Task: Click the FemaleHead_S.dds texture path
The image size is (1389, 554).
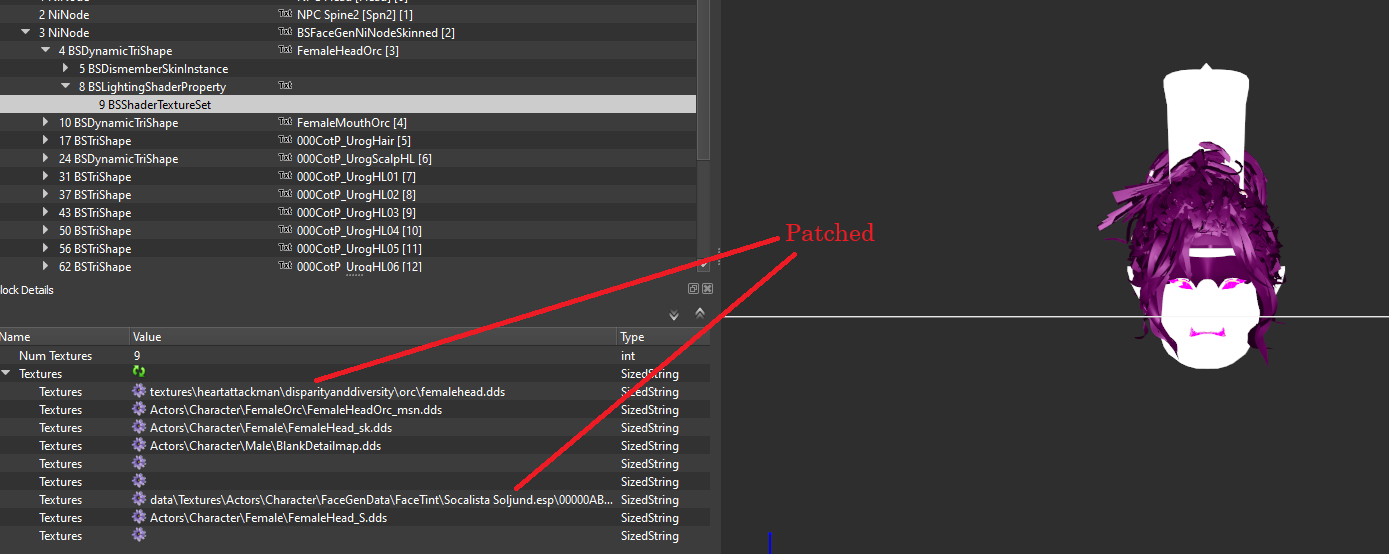Action: click(268, 517)
